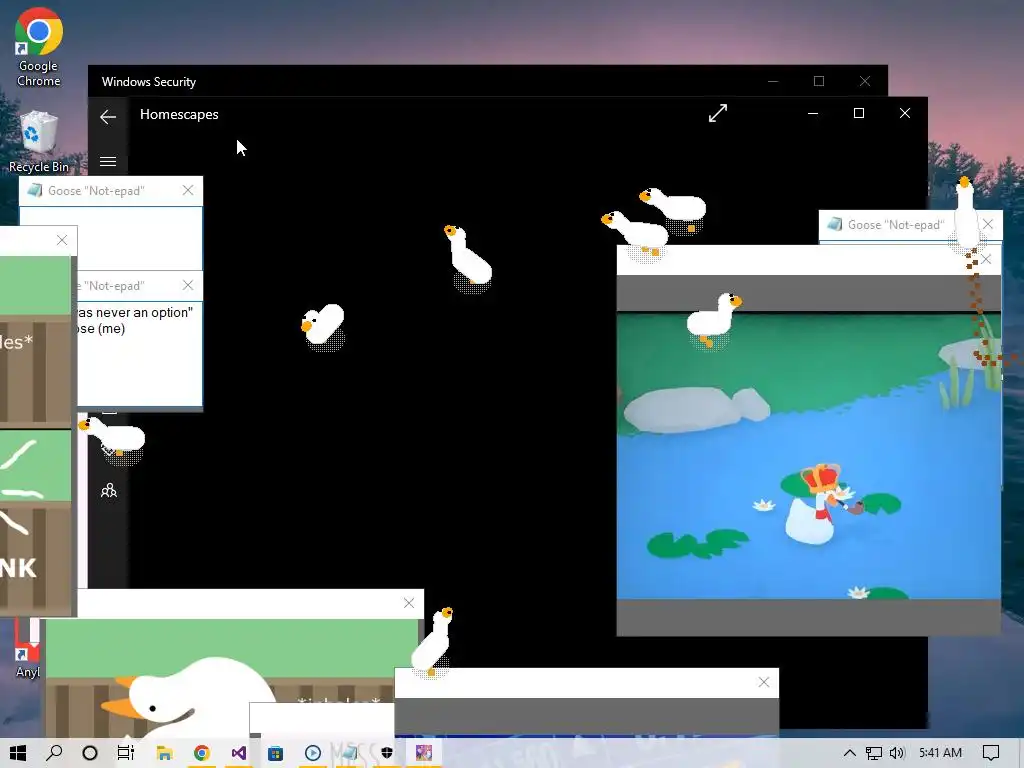Close the Not-epad containing "never an option"

pos(188,285)
